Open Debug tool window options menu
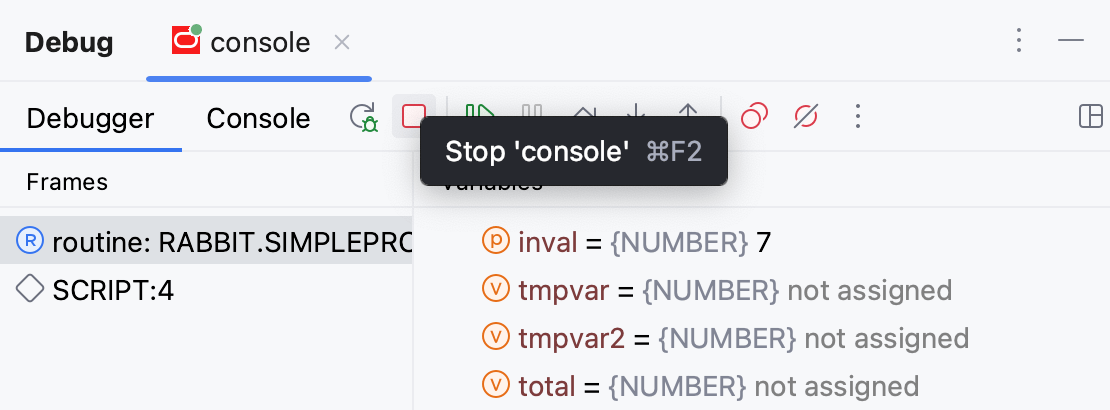The image size is (1110, 410). coord(1019,40)
